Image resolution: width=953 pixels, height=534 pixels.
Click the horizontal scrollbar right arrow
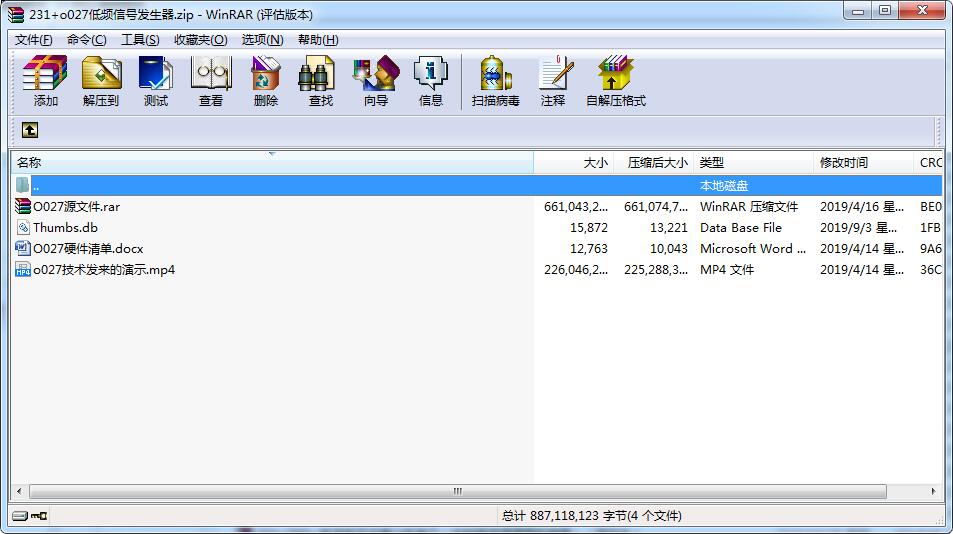(x=934, y=491)
